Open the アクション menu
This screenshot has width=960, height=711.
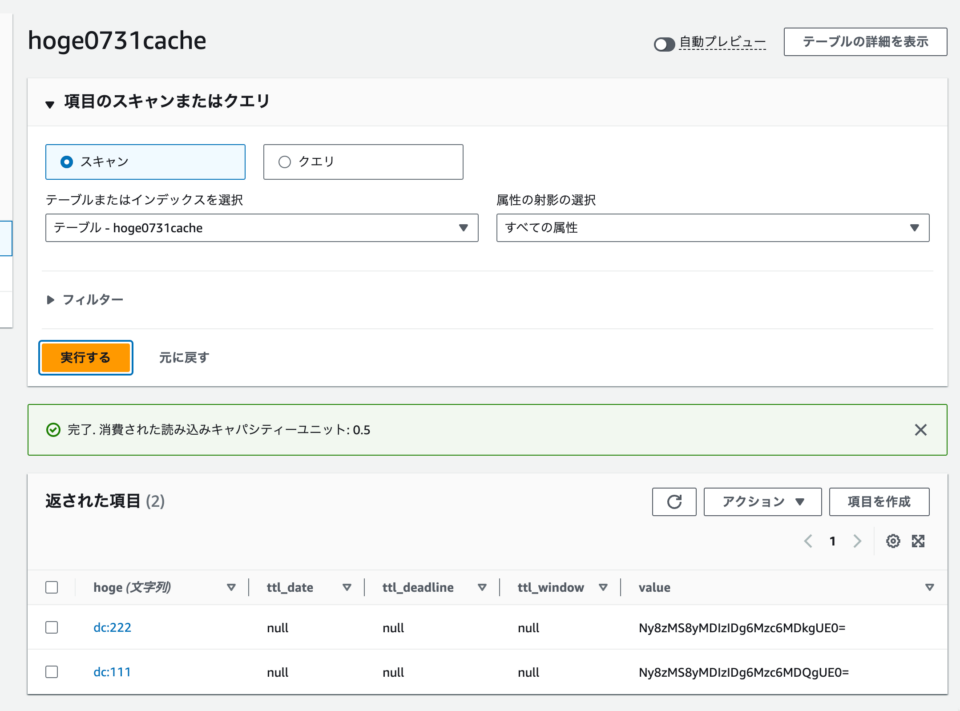(762, 501)
